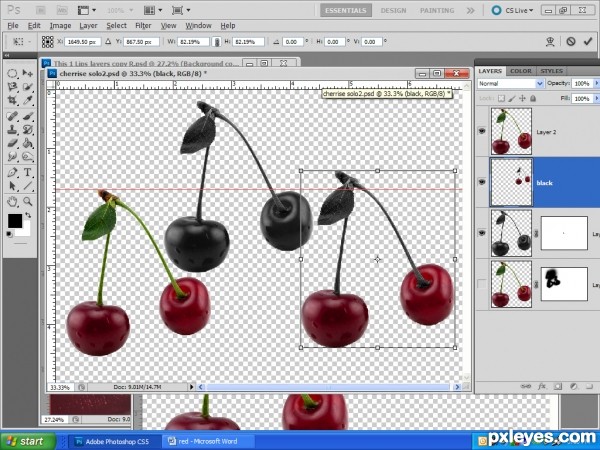Select the Eraser tool
This screenshot has width=600, height=450.
coord(12,143)
